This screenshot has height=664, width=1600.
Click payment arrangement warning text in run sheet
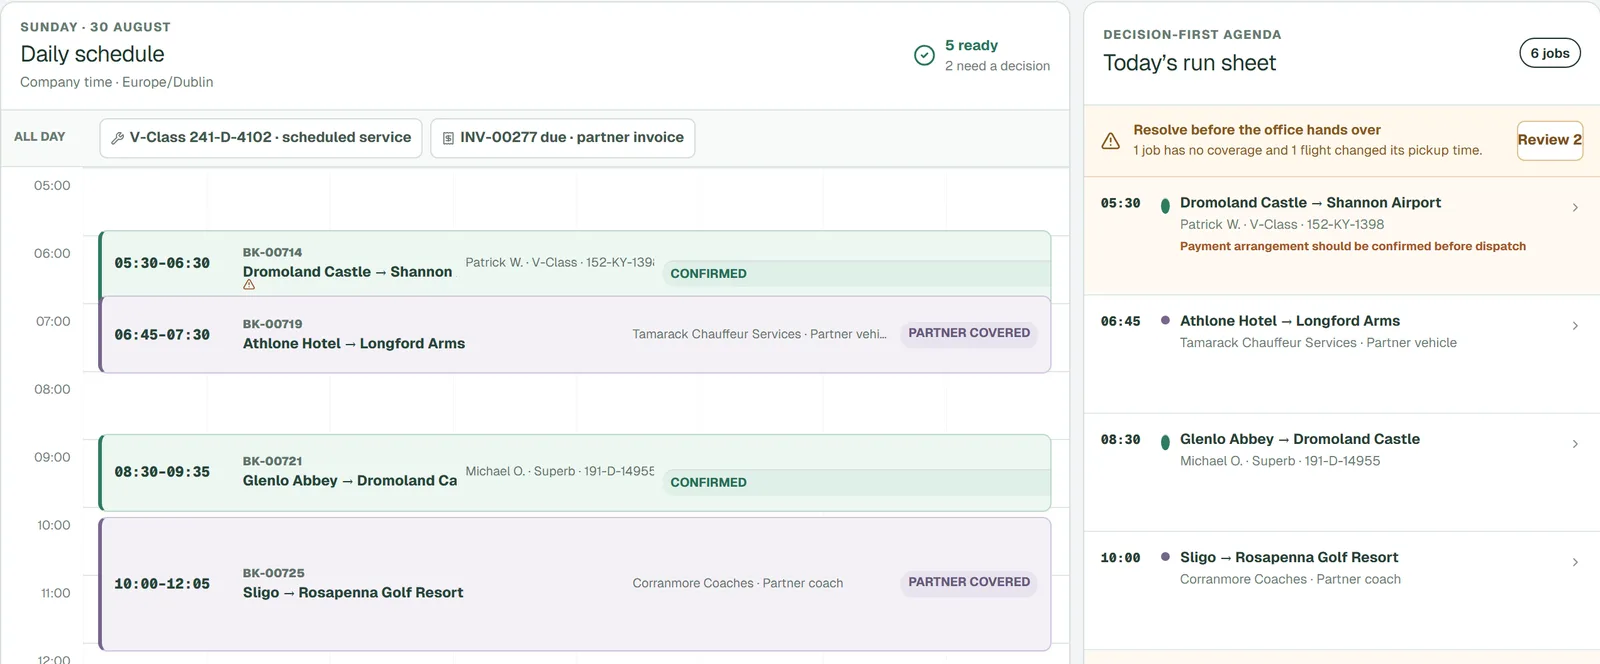[x=1353, y=246]
